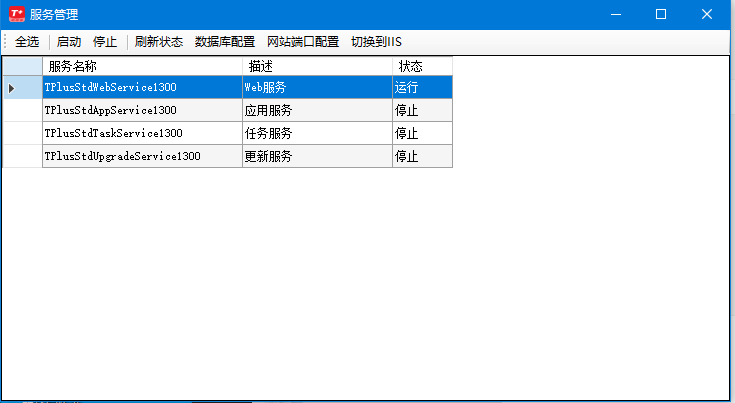Viewport: 735px width, 403px height.
Task: Click the T+ app icon in title bar
Action: [17, 14]
